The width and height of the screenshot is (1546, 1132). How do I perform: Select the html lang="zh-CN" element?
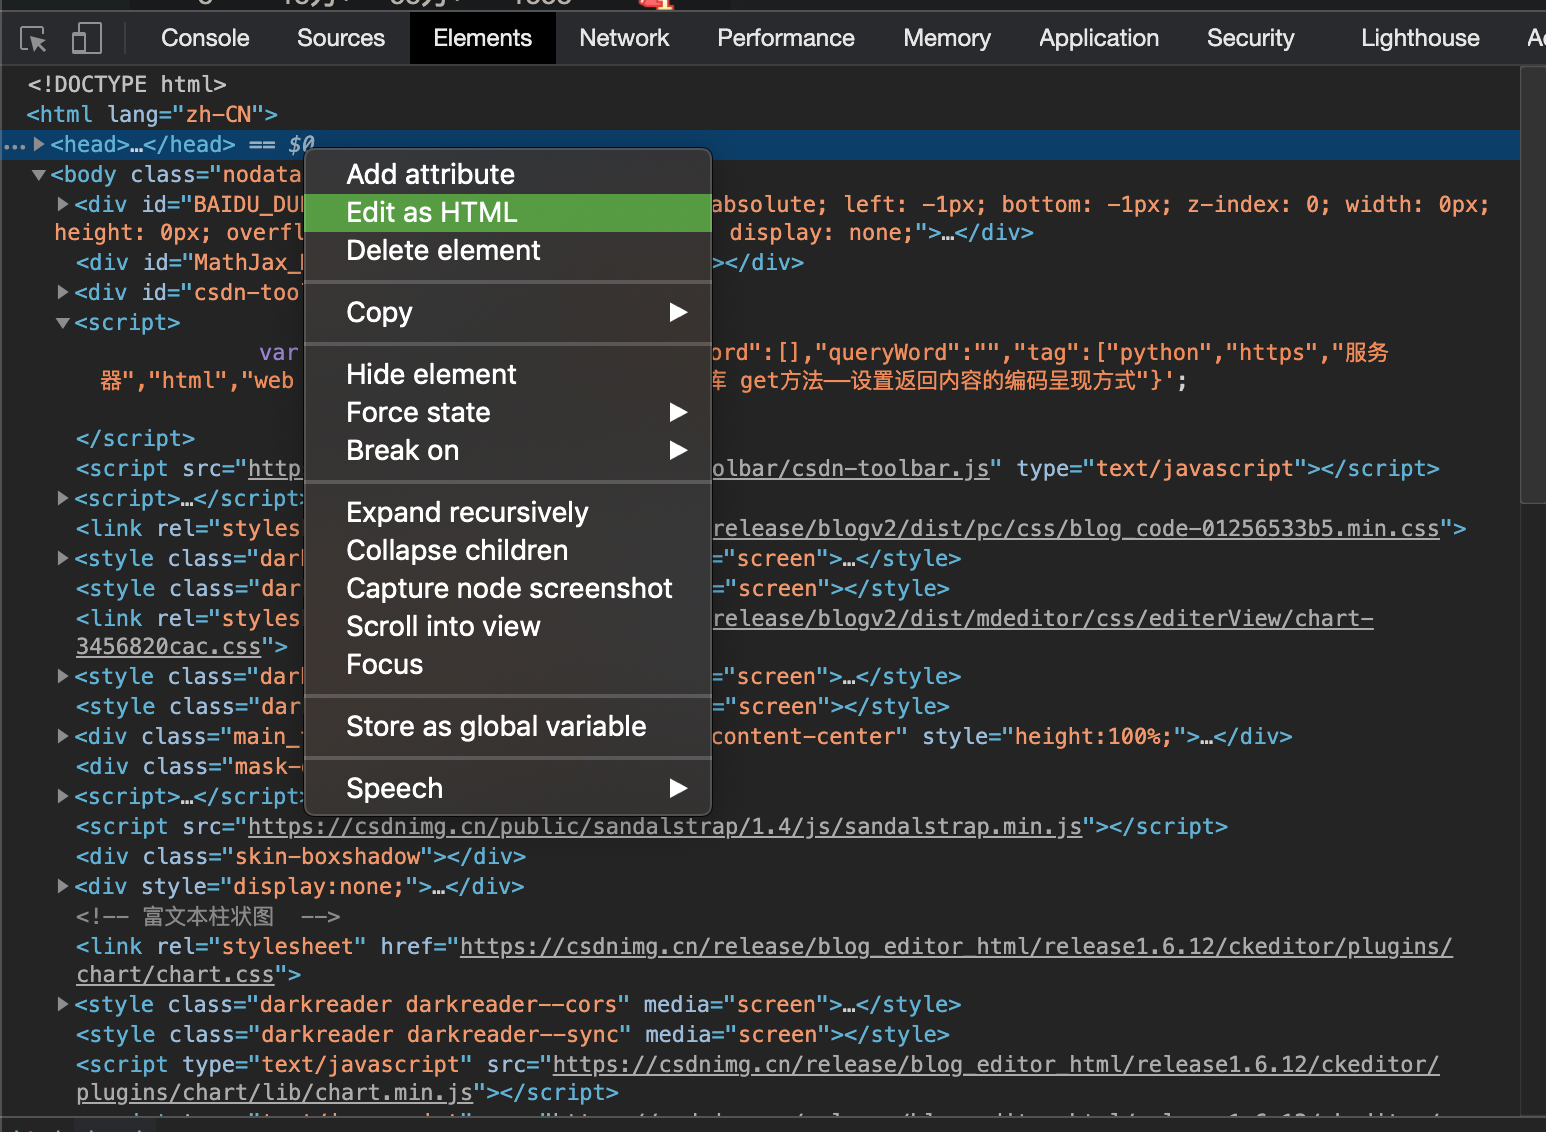pos(152,114)
